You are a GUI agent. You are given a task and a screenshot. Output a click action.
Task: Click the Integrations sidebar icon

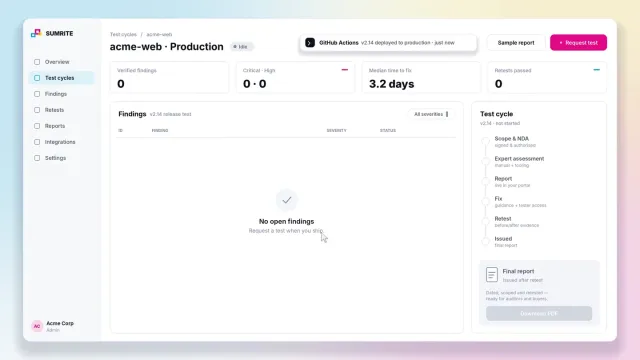pyautogui.click(x=37, y=142)
